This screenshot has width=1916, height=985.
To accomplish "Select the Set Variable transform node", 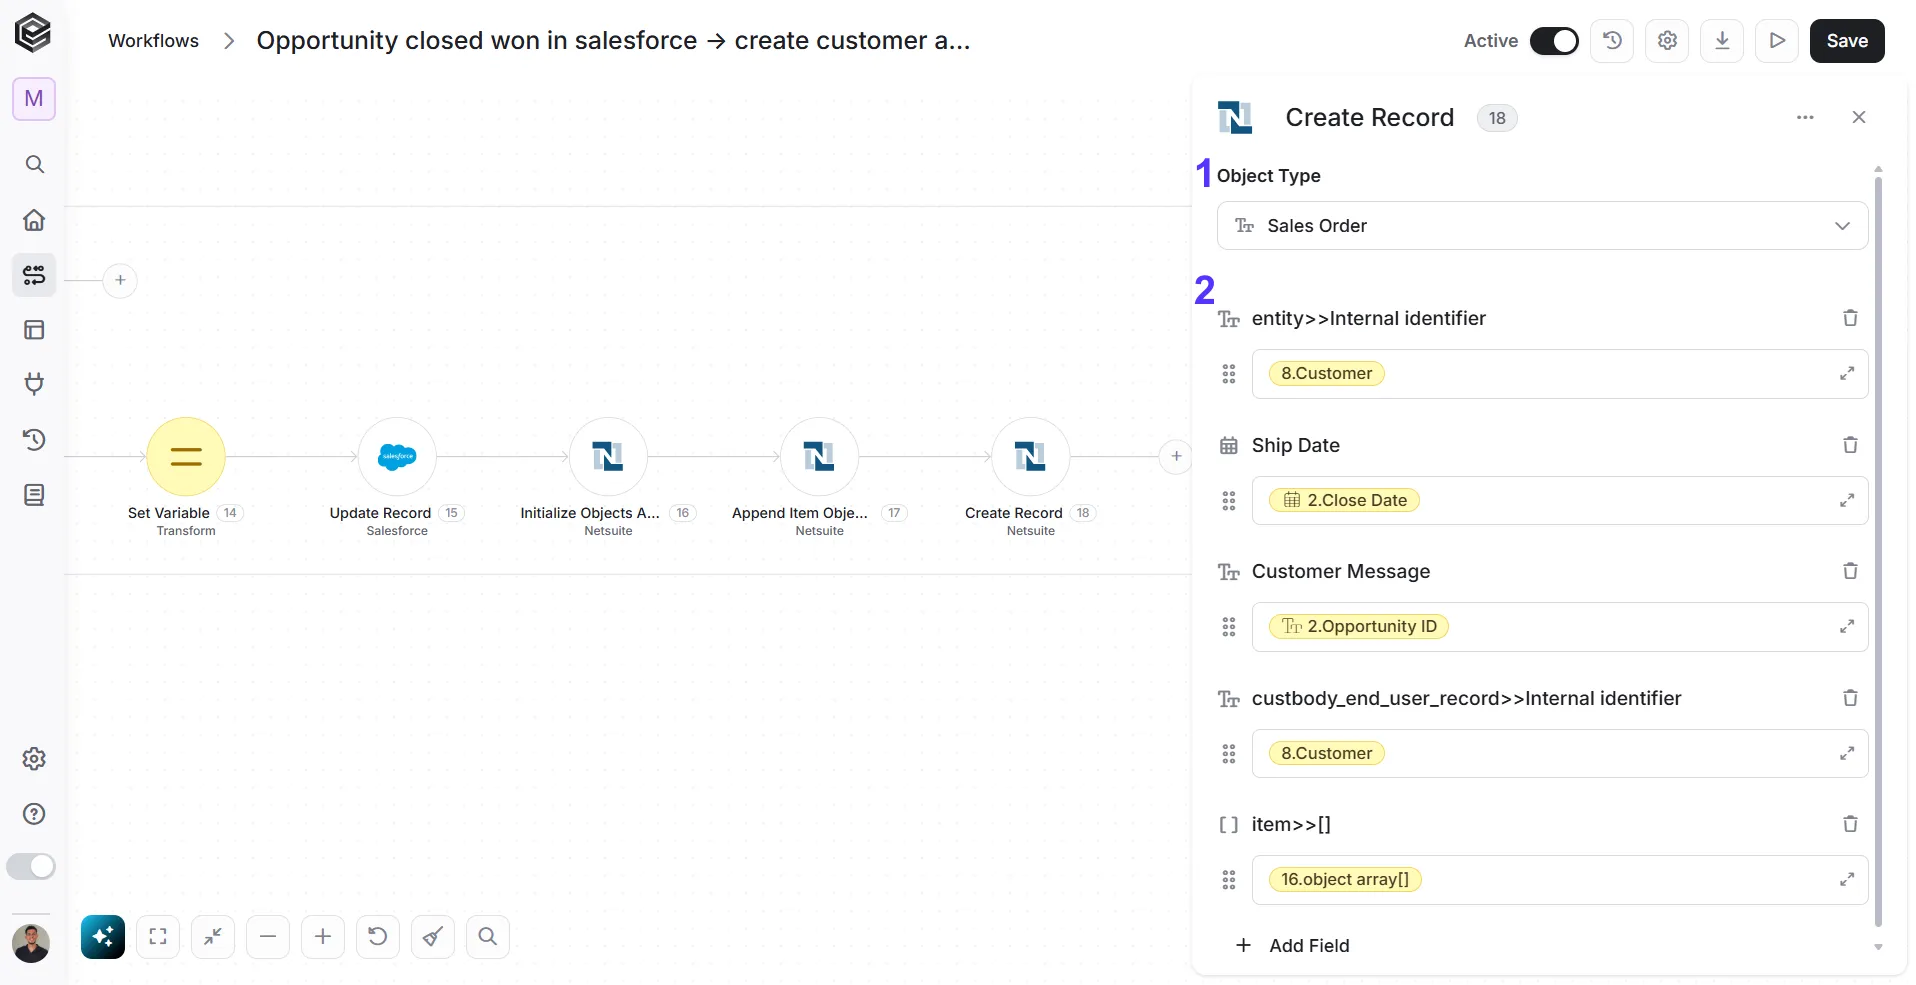I will click(x=186, y=457).
